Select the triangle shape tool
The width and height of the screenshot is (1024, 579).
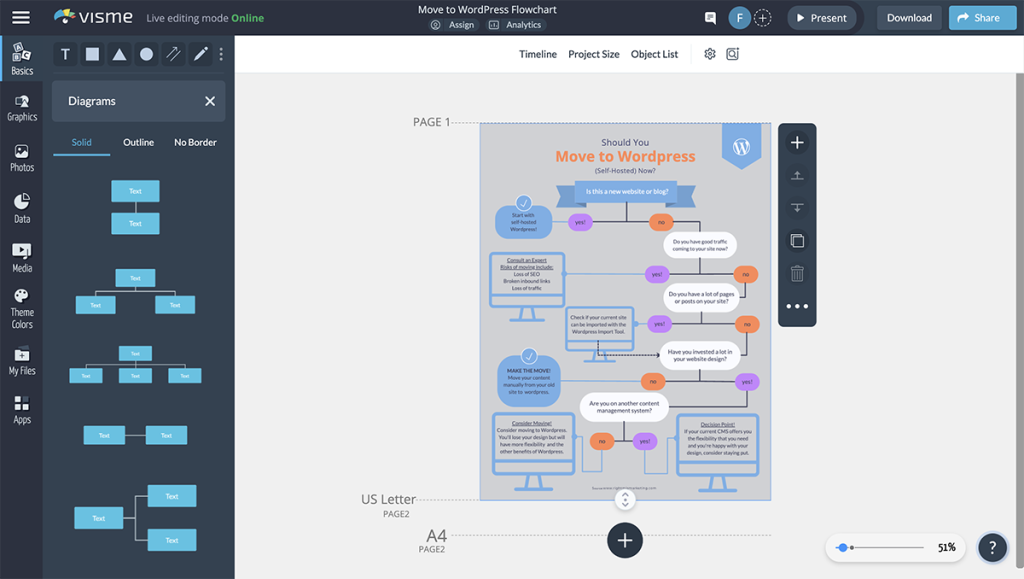coord(119,55)
